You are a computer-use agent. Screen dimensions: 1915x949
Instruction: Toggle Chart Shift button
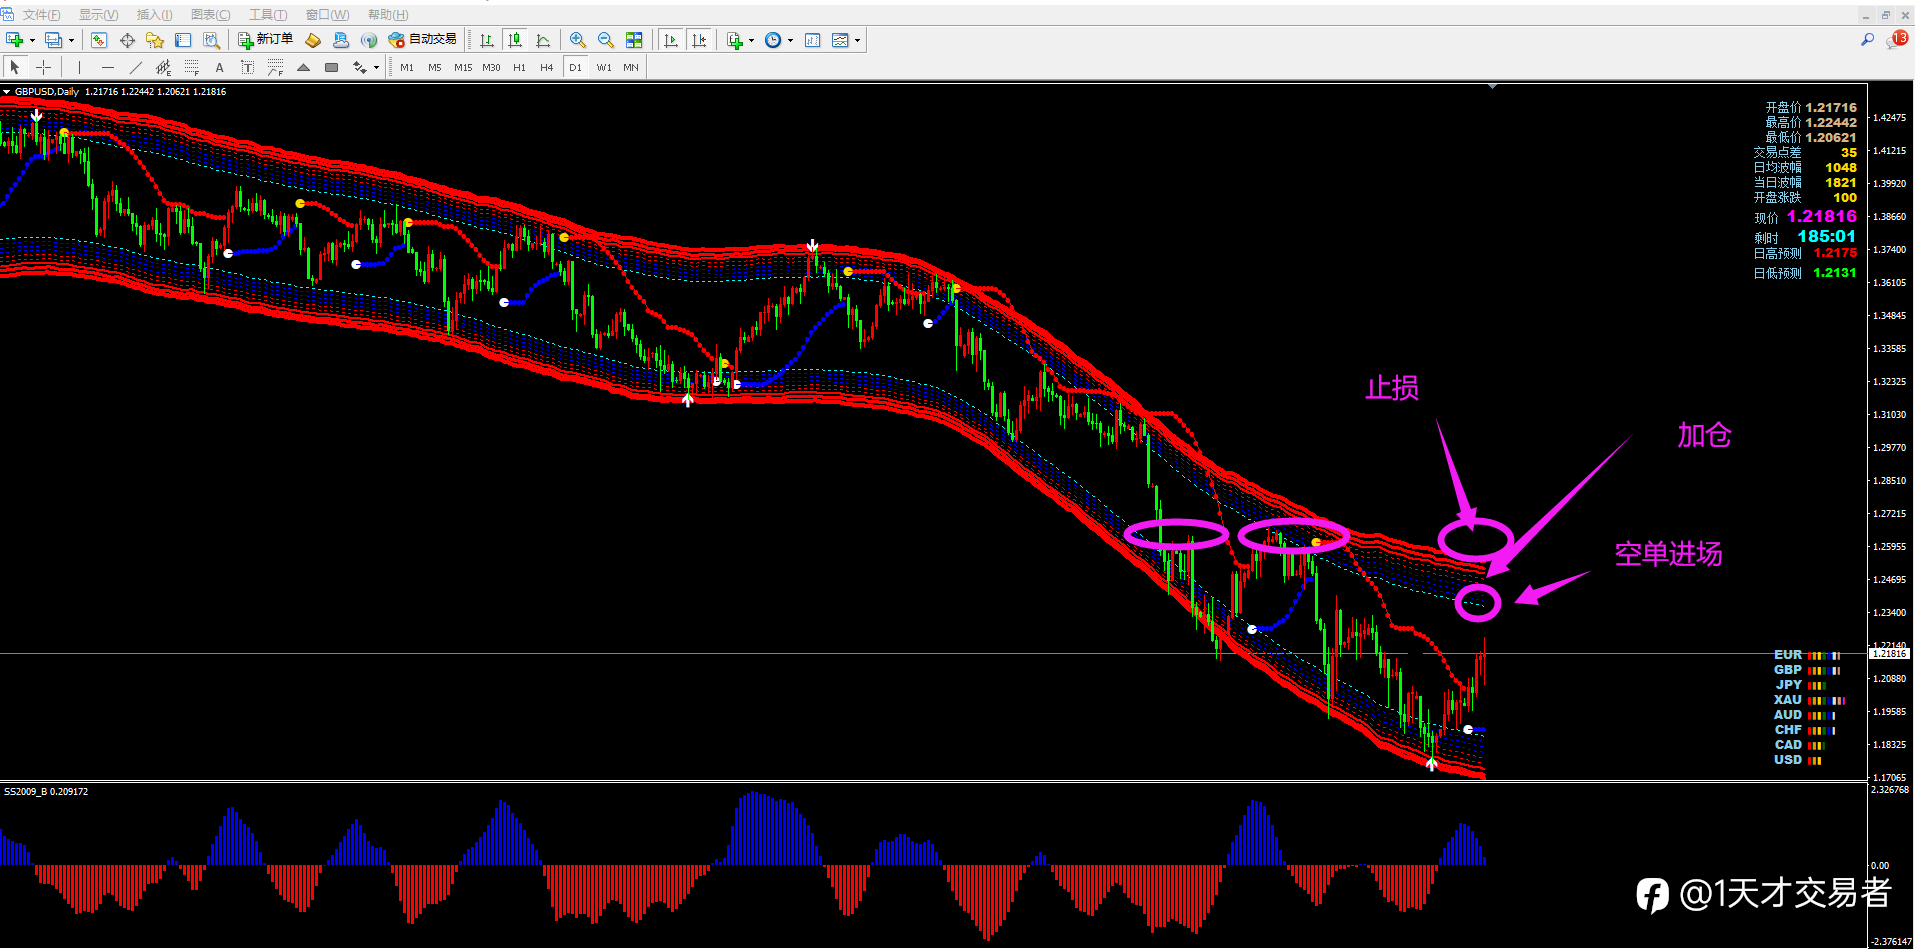tap(699, 40)
